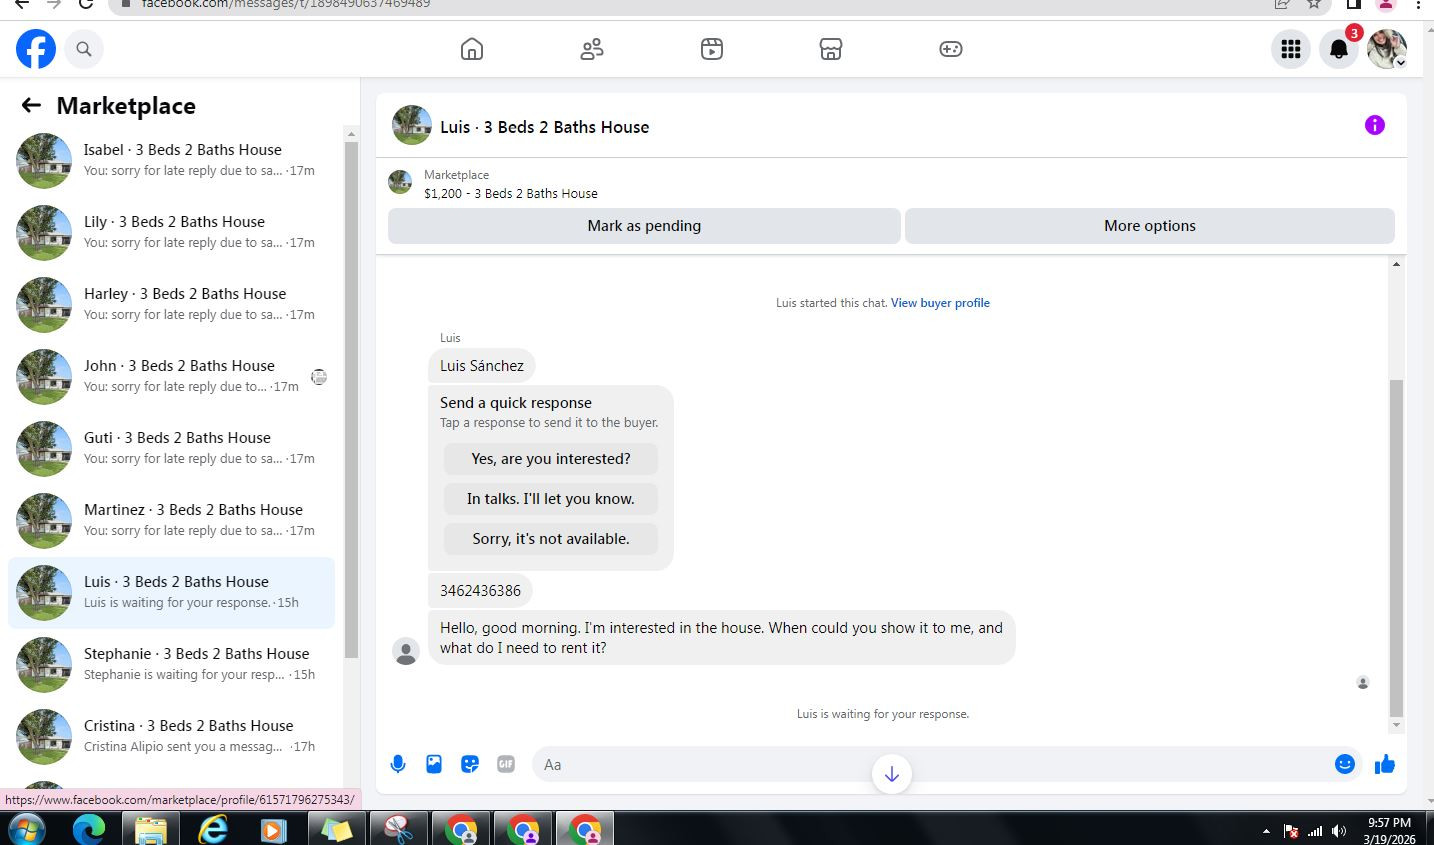Open the Menu grid icon
The image size is (1434, 845).
(x=1291, y=49)
